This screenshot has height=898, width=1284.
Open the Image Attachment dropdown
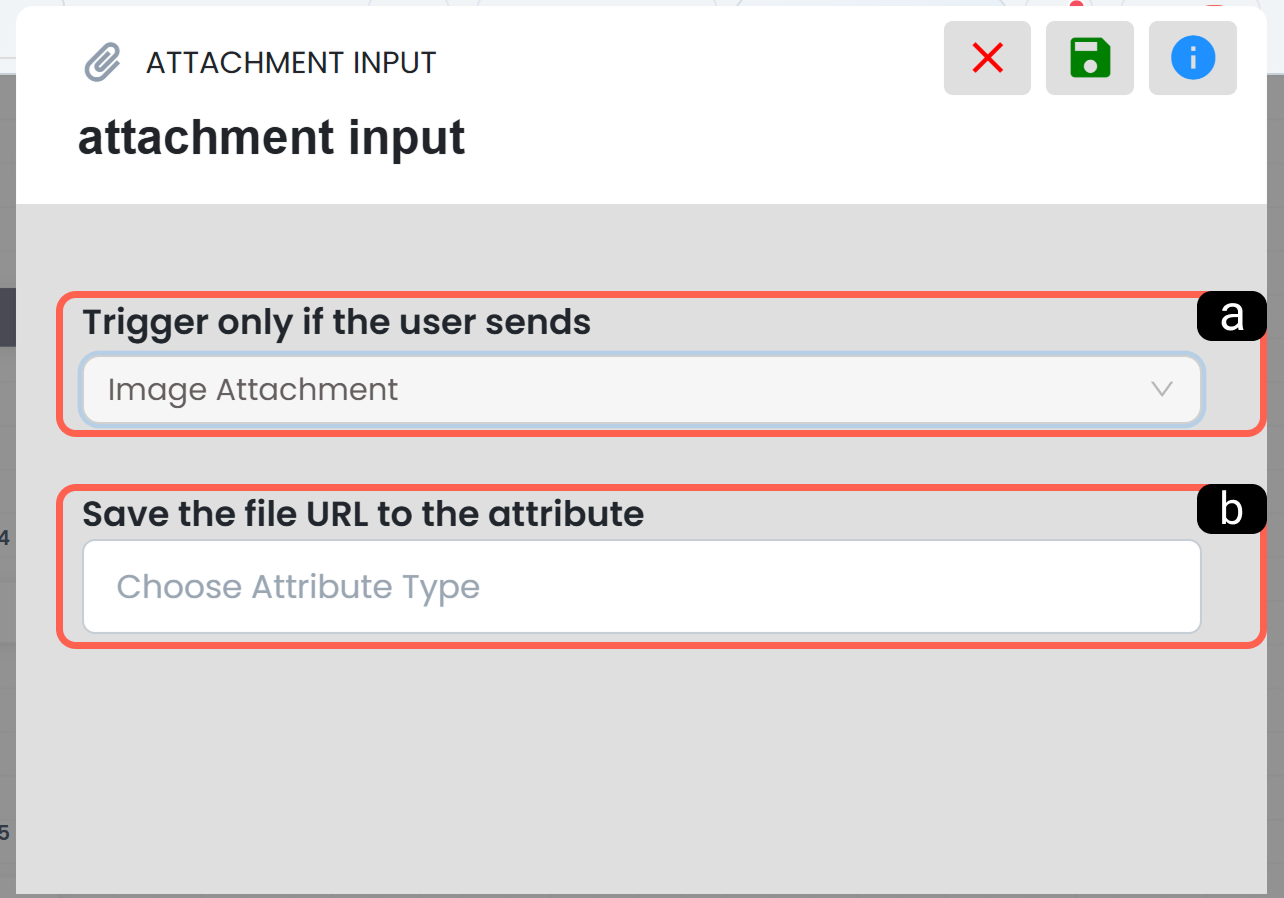click(642, 389)
